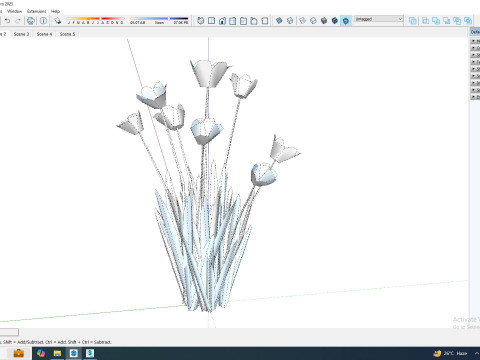The width and height of the screenshot is (480, 360).
Task: Toggle the Back Edges style icon
Action: pyautogui.click(x=290, y=21)
